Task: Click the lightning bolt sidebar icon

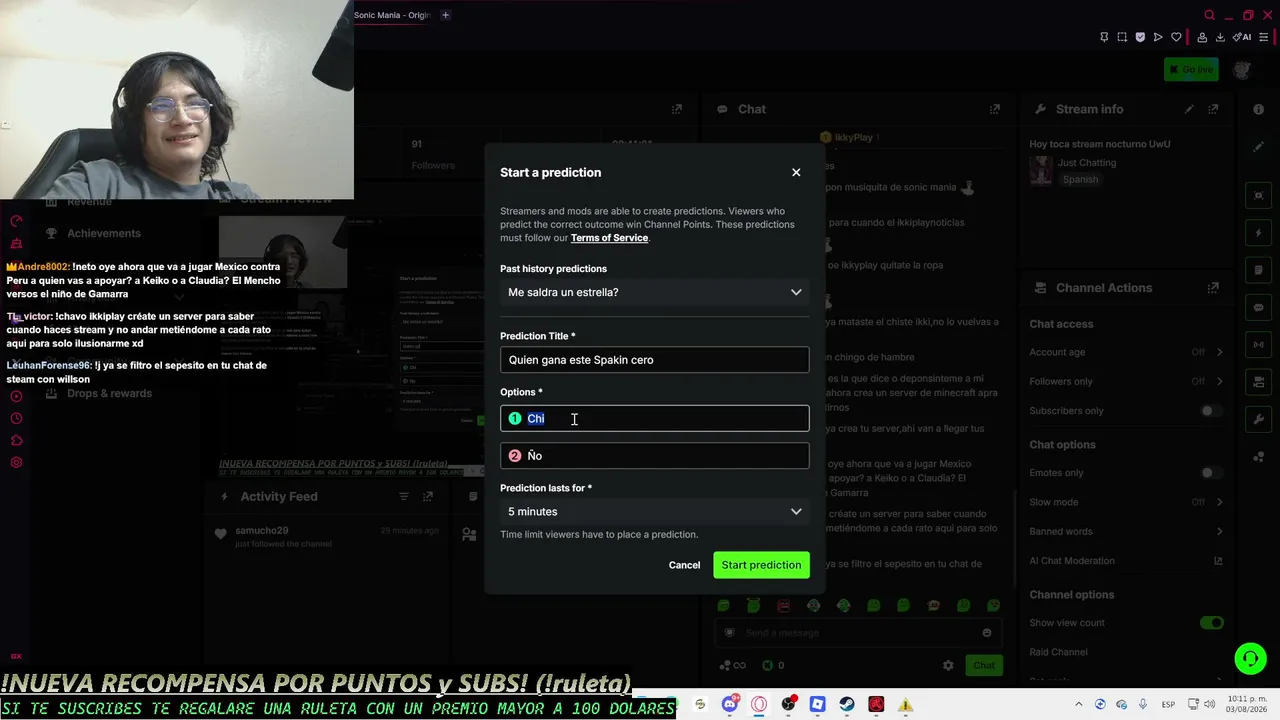Action: tap(1259, 233)
